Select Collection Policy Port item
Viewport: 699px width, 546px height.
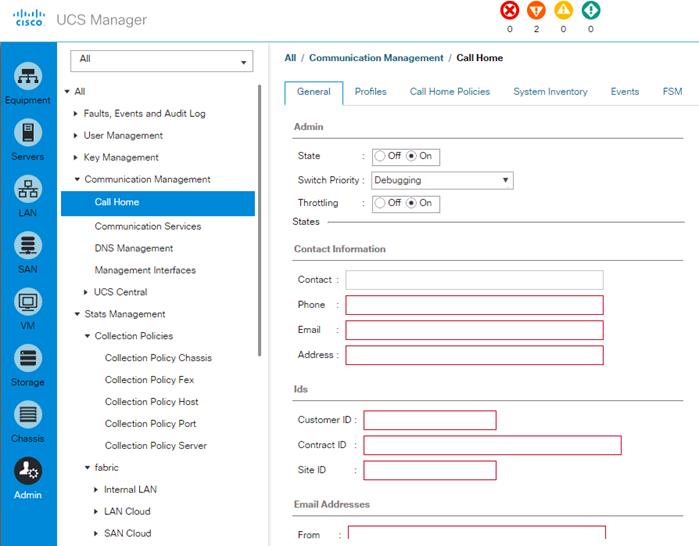[151, 423]
